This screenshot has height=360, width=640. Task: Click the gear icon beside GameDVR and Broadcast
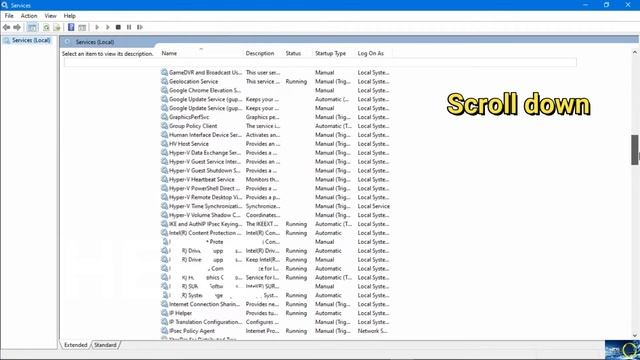[x=164, y=72]
